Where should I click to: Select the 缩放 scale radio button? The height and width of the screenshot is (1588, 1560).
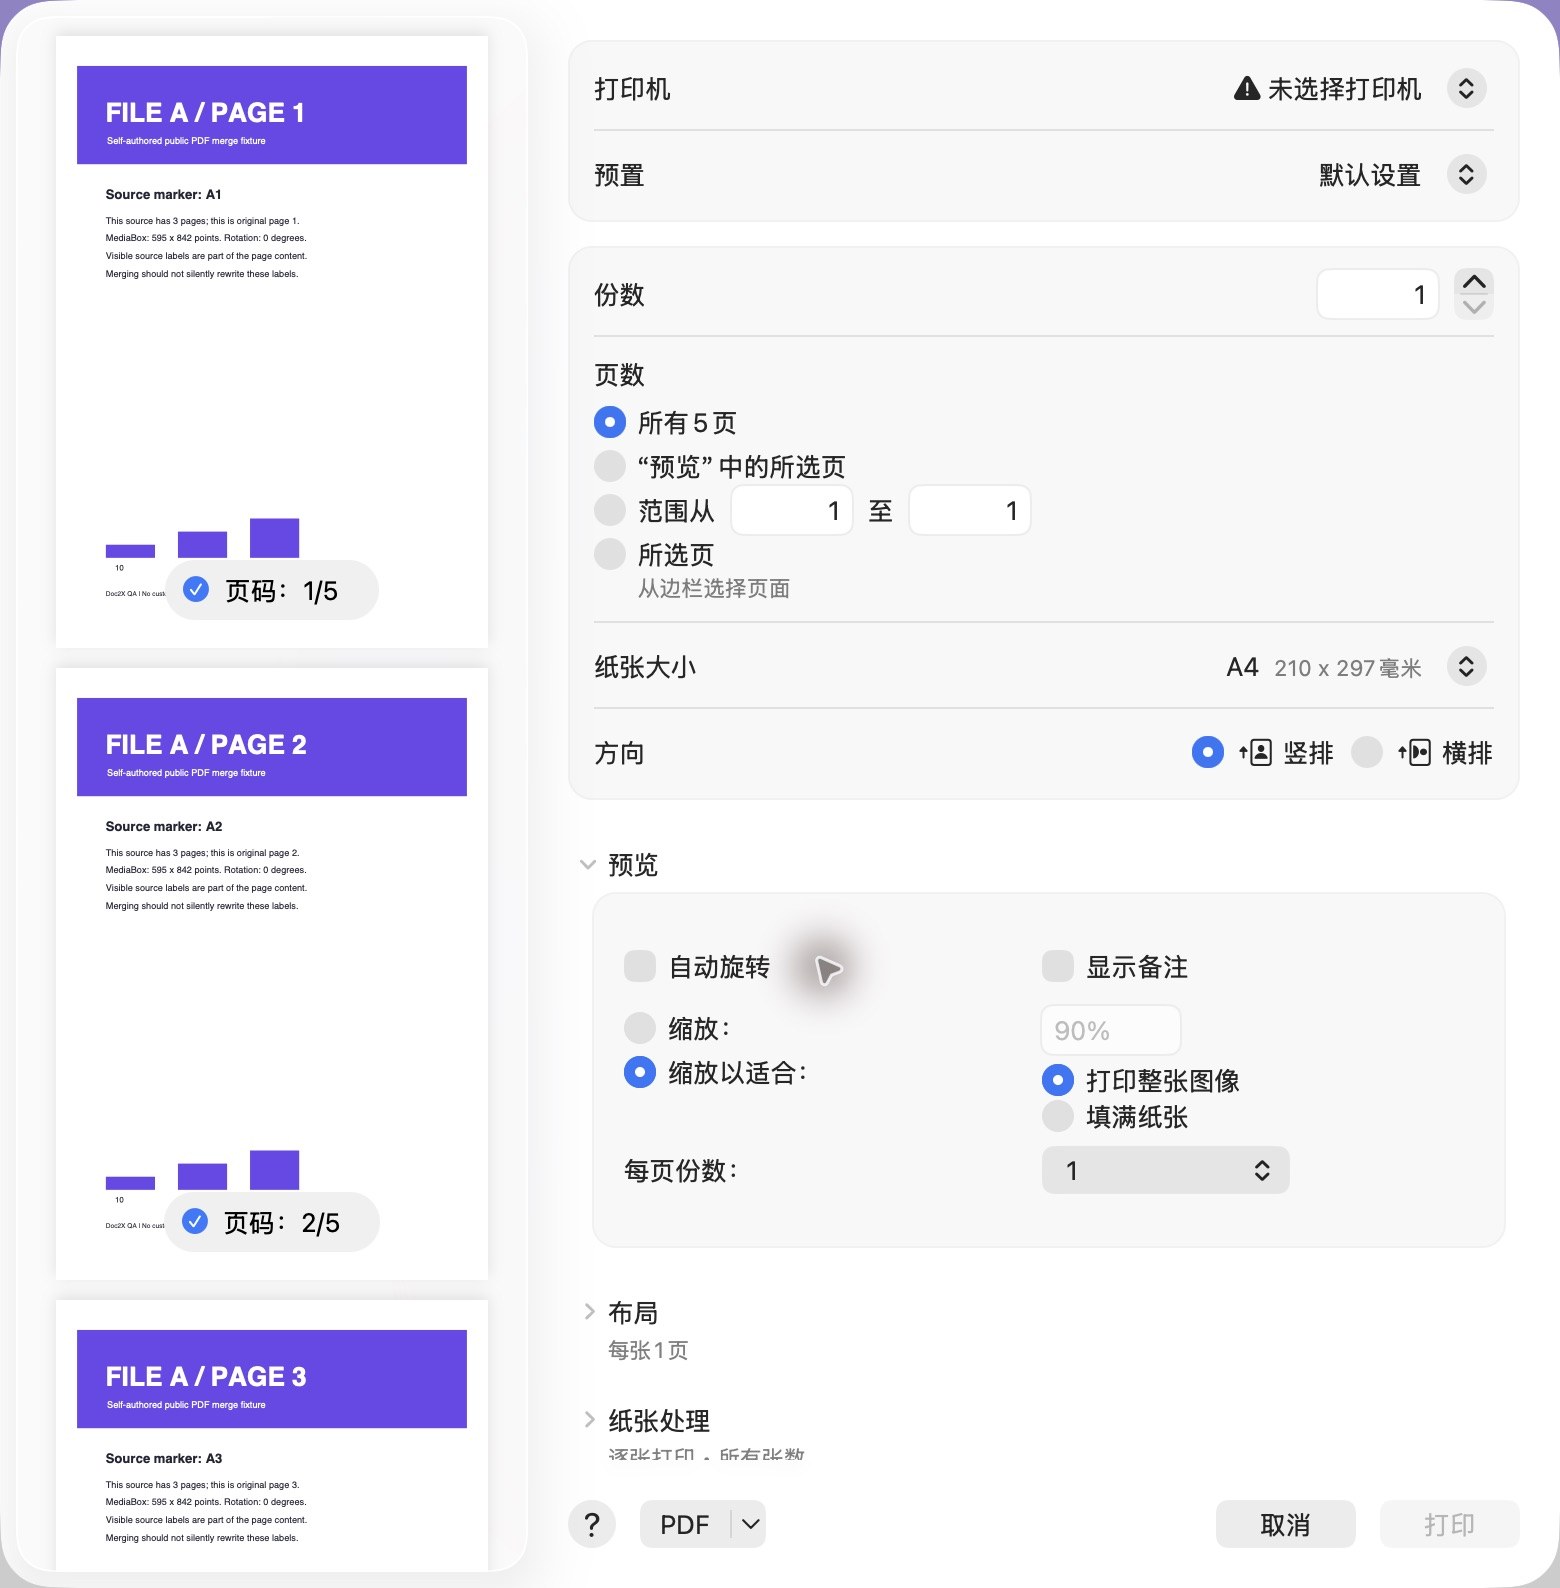[640, 1028]
